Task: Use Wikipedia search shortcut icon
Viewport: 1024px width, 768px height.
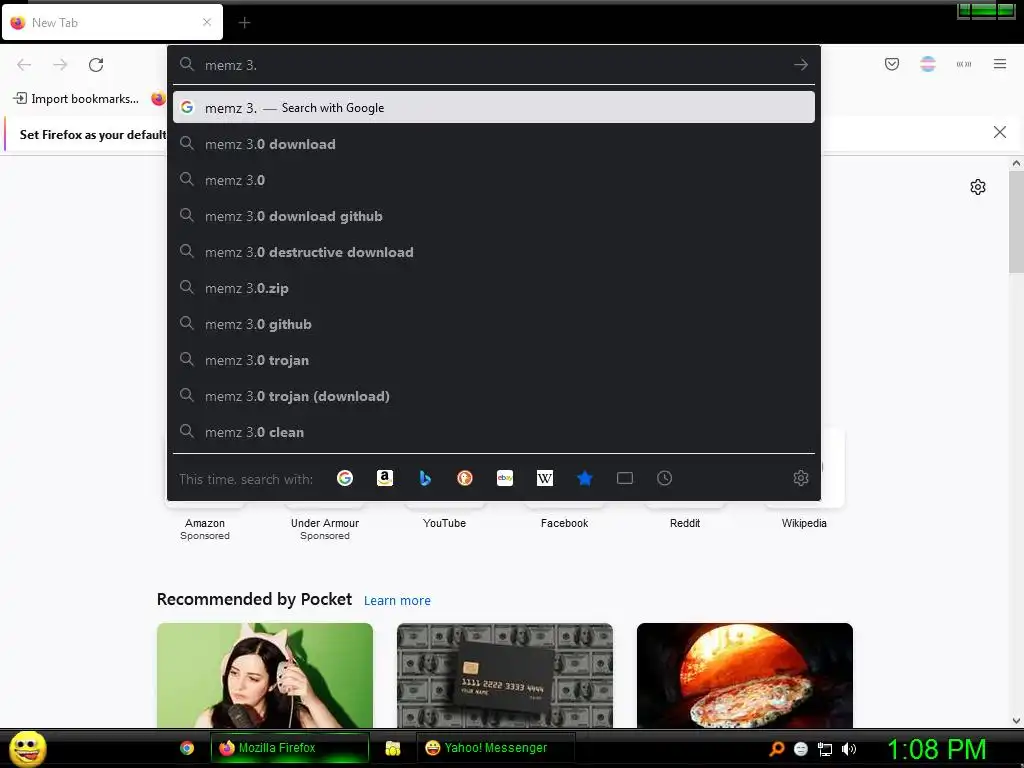Action: [x=545, y=478]
